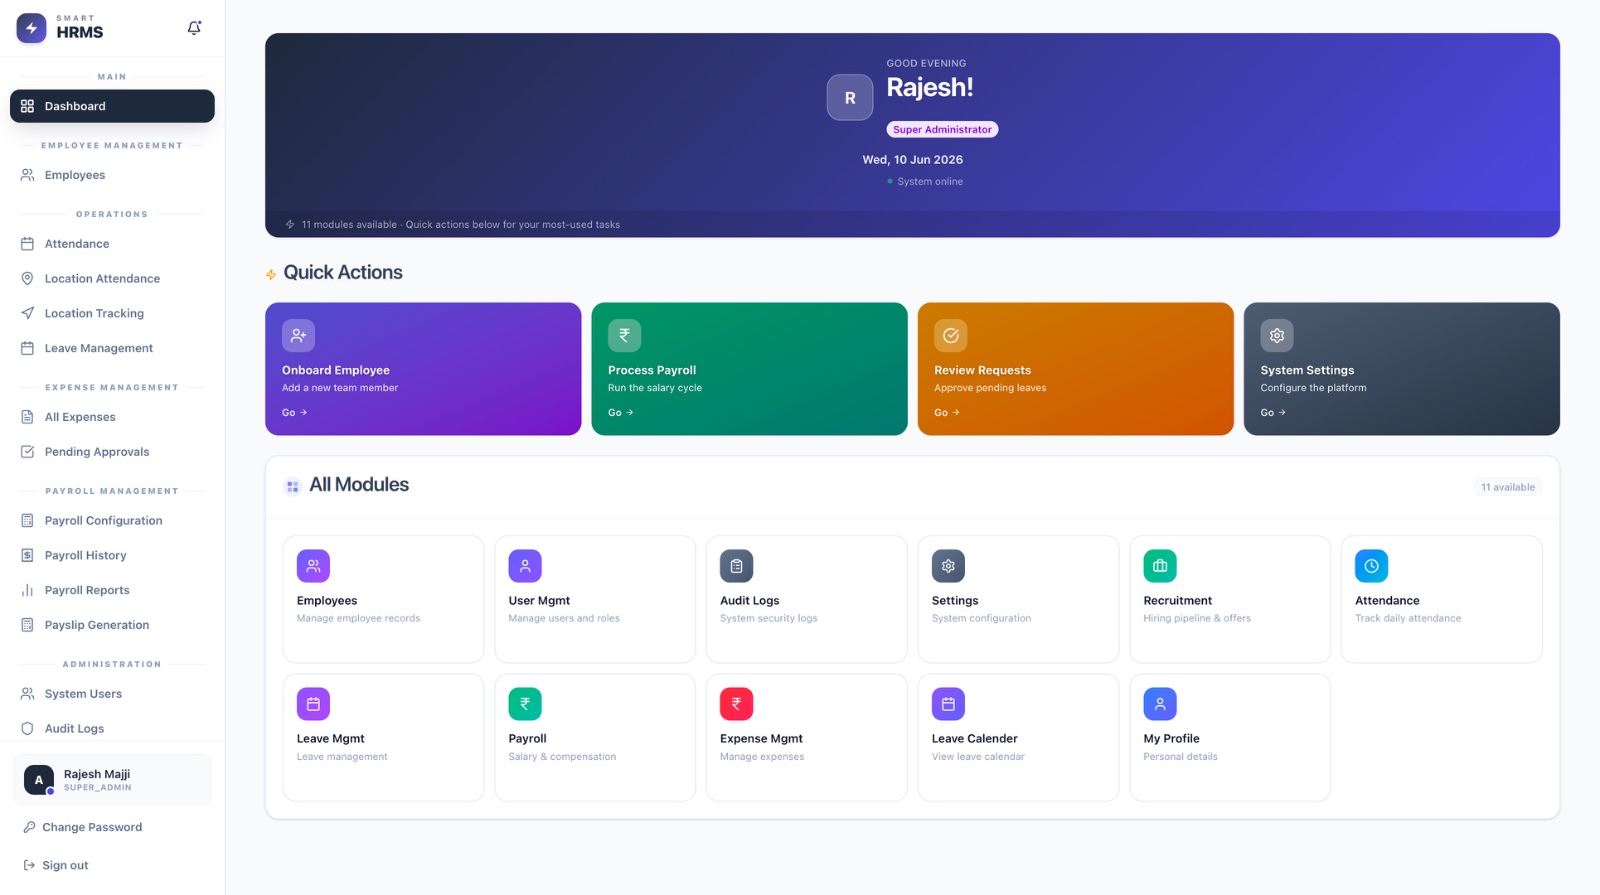The height and width of the screenshot is (895, 1600).
Task: Click Location Attendance pin icon in sidebar
Action: 27,278
